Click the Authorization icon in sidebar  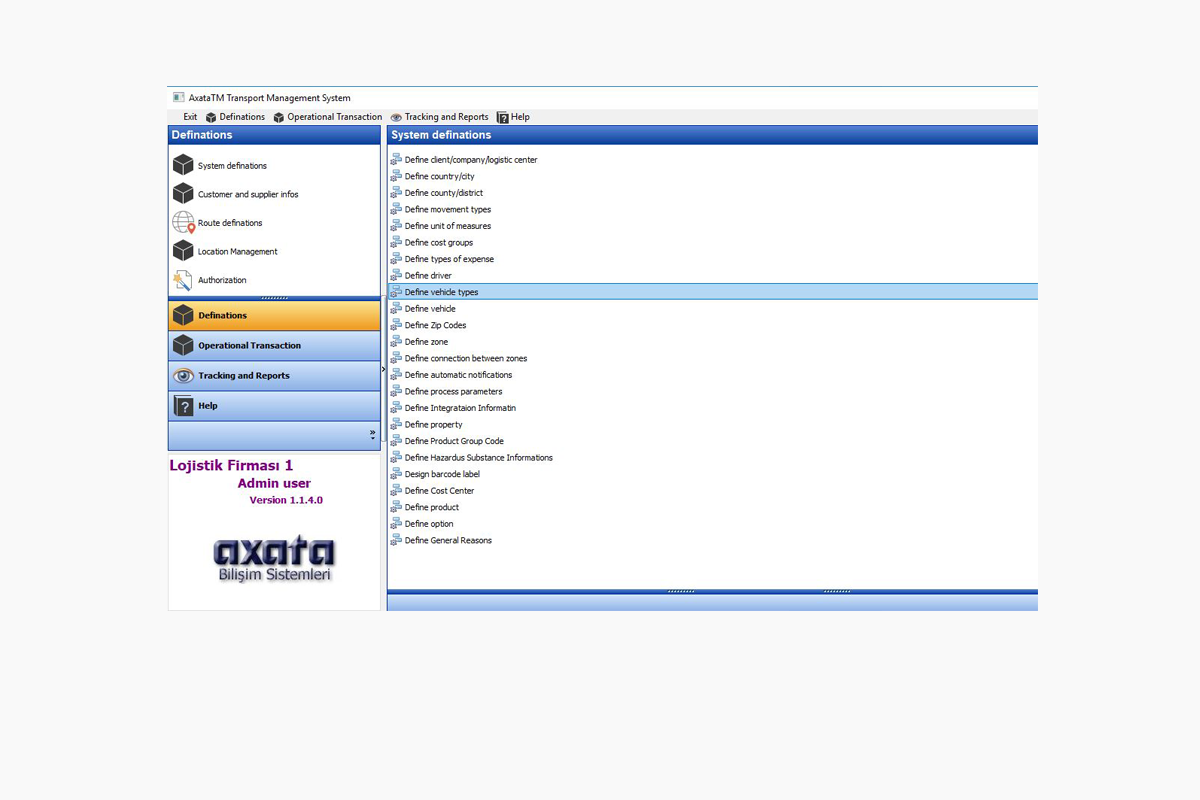click(x=183, y=280)
